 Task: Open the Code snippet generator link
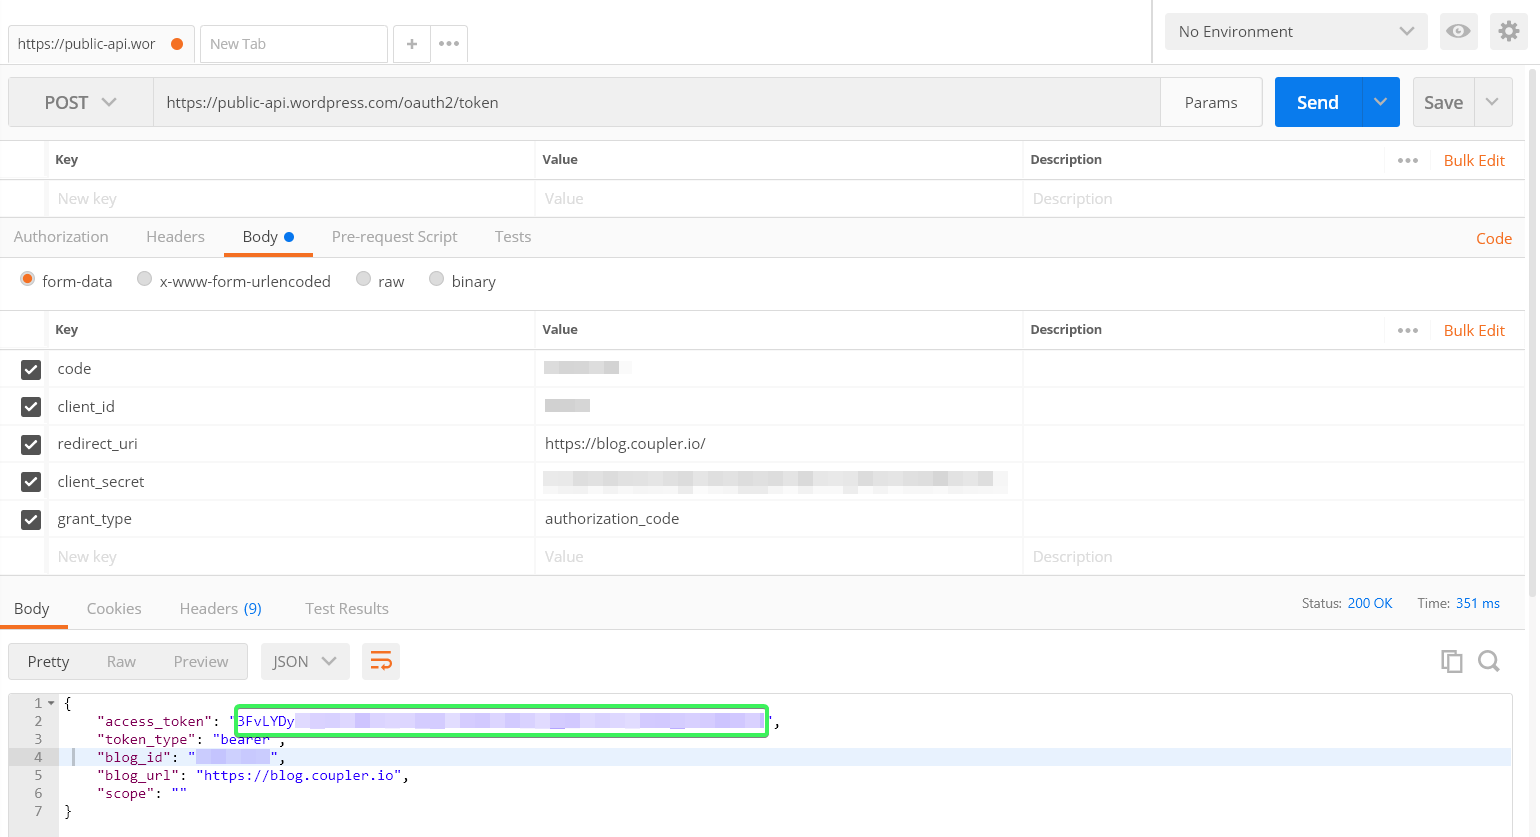point(1493,238)
